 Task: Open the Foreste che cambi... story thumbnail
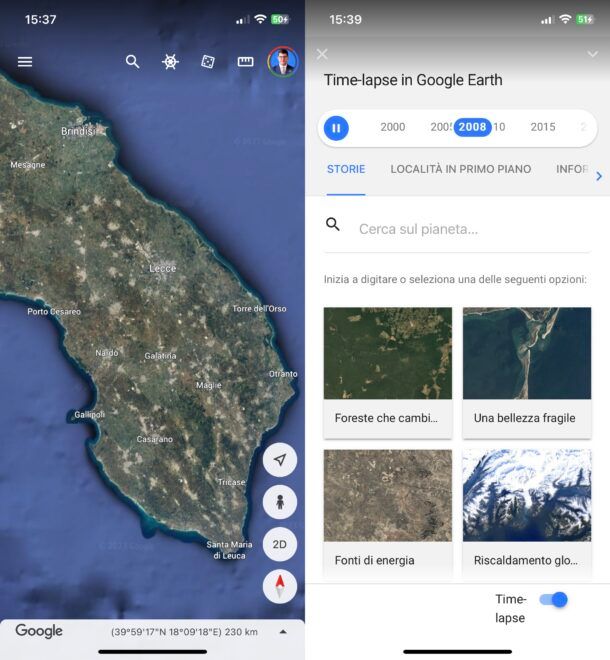pos(388,353)
